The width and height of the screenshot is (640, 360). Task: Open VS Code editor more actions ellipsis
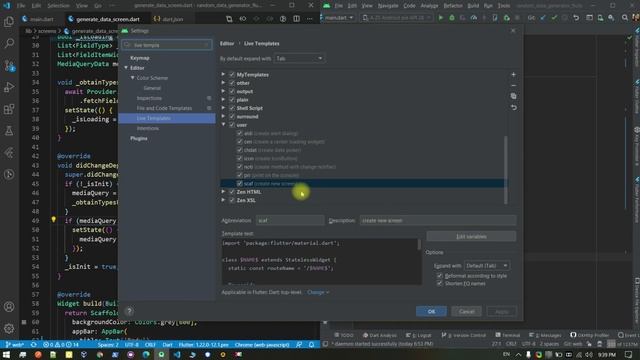point(309,19)
